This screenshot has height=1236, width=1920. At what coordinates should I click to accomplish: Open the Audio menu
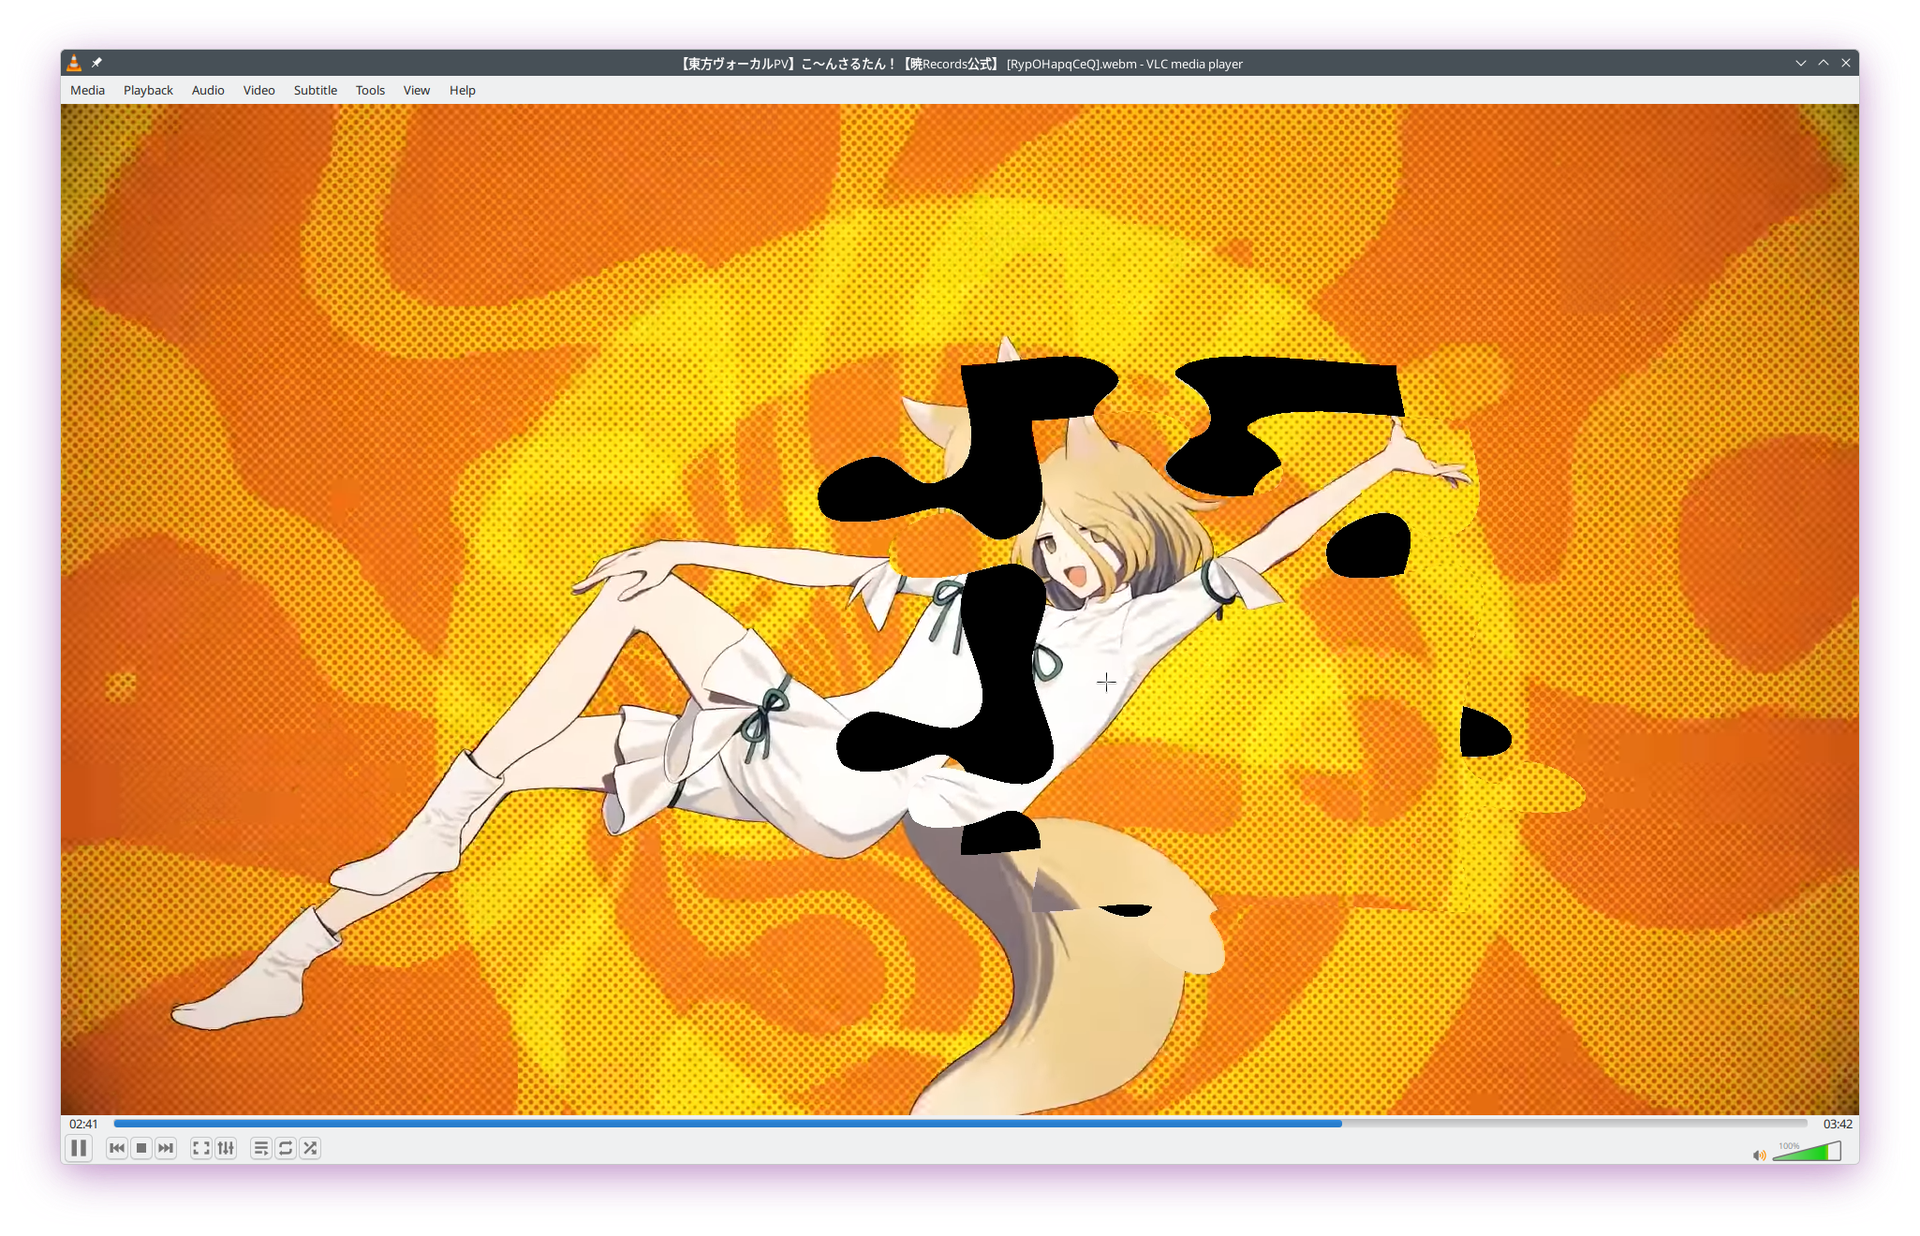[208, 90]
